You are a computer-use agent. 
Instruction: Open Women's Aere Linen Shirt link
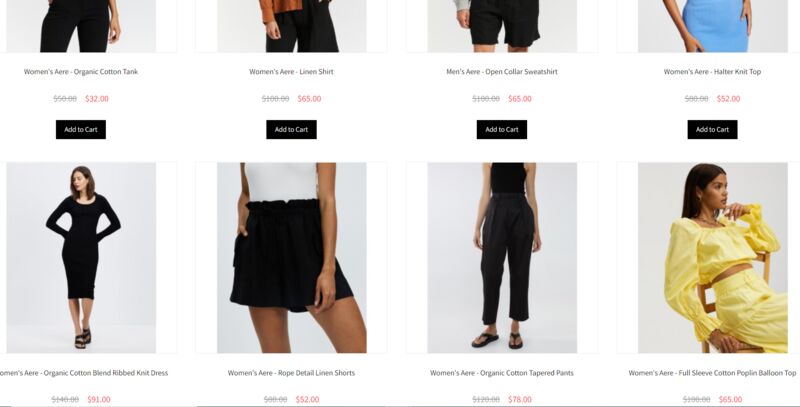coord(291,72)
